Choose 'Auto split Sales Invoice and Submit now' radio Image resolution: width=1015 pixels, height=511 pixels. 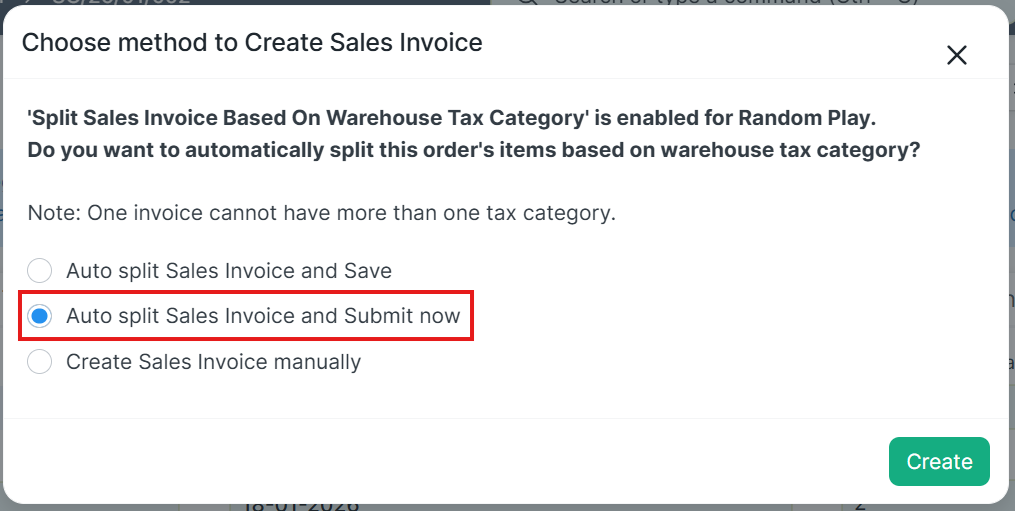[x=40, y=316]
